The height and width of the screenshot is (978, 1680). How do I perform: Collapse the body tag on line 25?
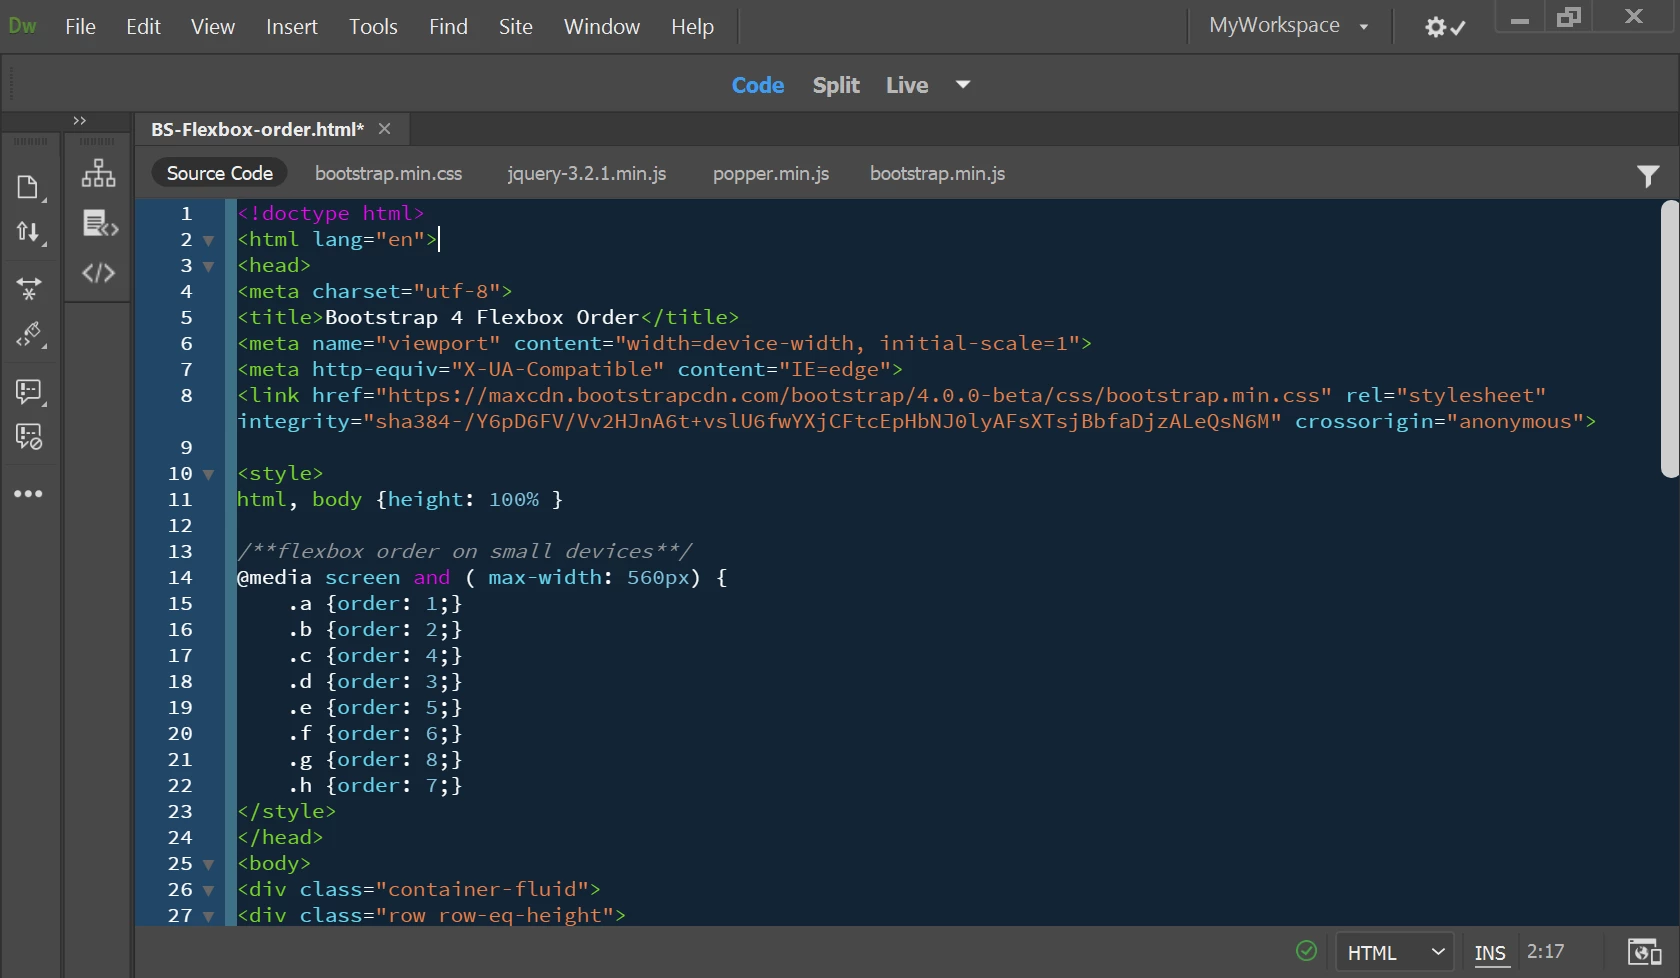pos(208,865)
